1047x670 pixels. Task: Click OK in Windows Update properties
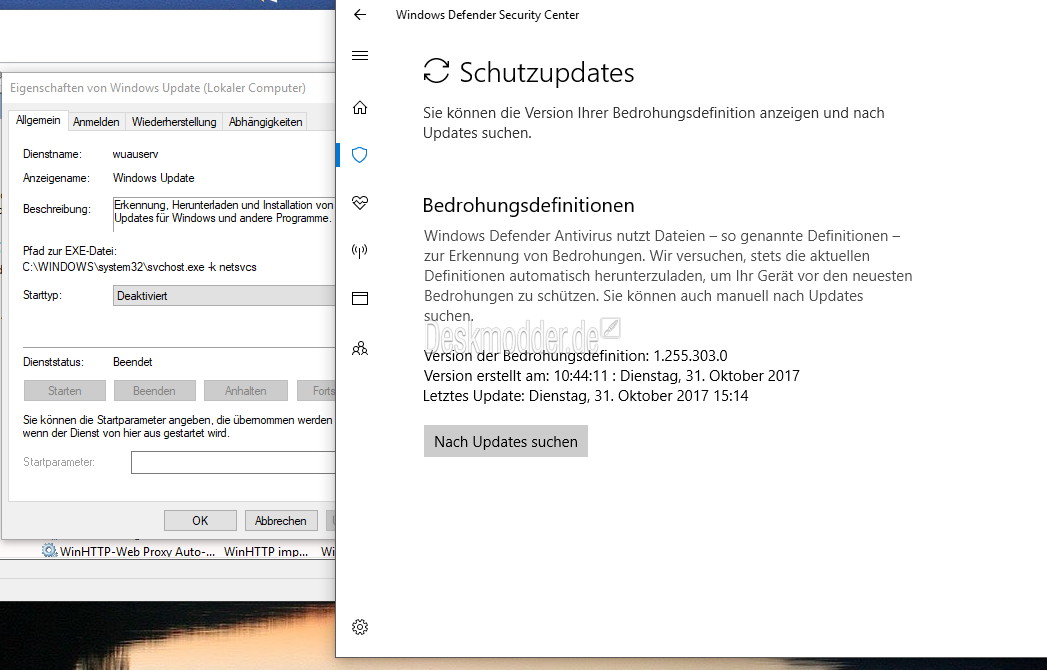pos(200,520)
